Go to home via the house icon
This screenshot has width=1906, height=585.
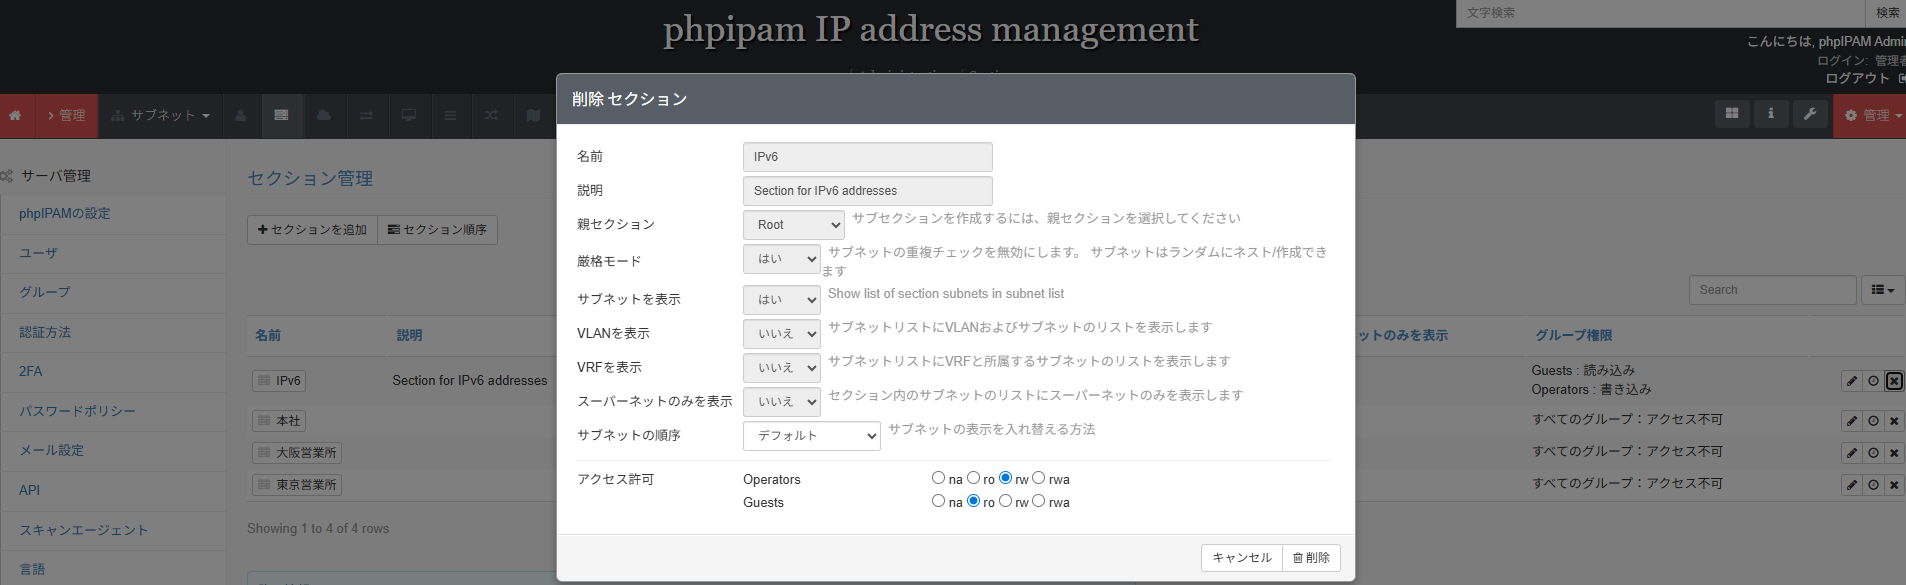[x=15, y=116]
